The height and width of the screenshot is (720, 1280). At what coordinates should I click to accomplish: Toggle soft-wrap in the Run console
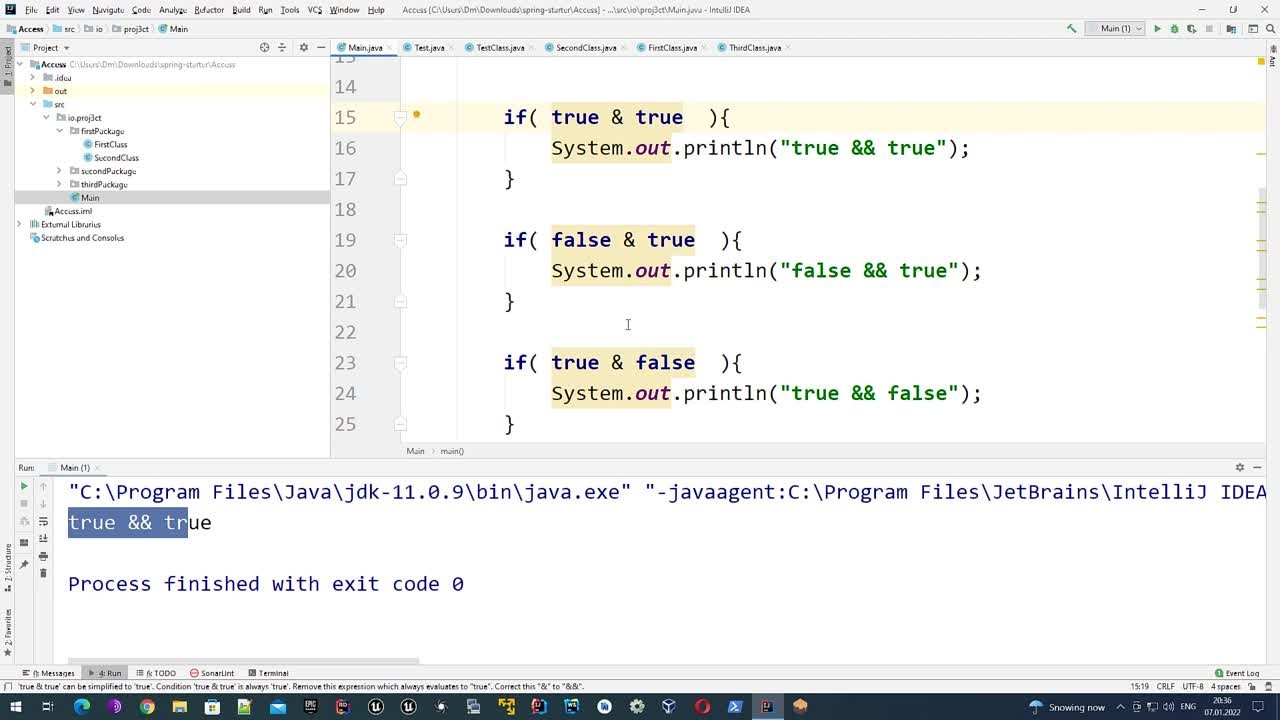(43, 522)
